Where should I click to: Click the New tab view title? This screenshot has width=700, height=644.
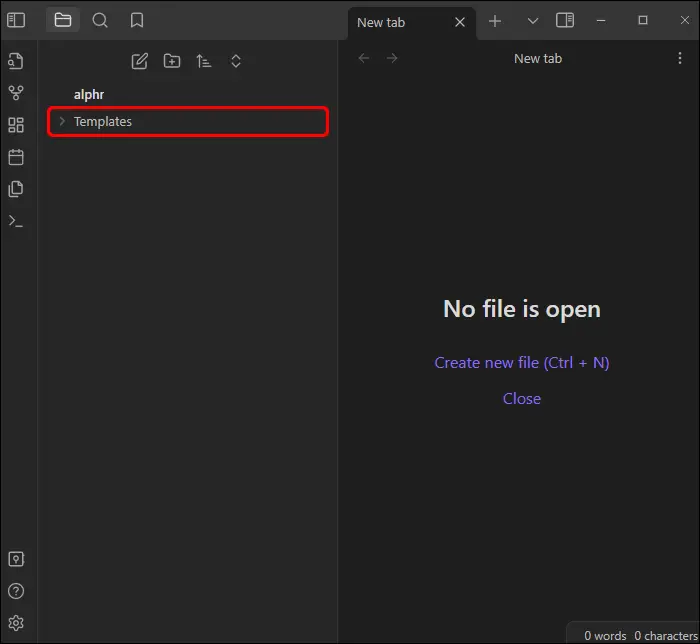pos(538,58)
